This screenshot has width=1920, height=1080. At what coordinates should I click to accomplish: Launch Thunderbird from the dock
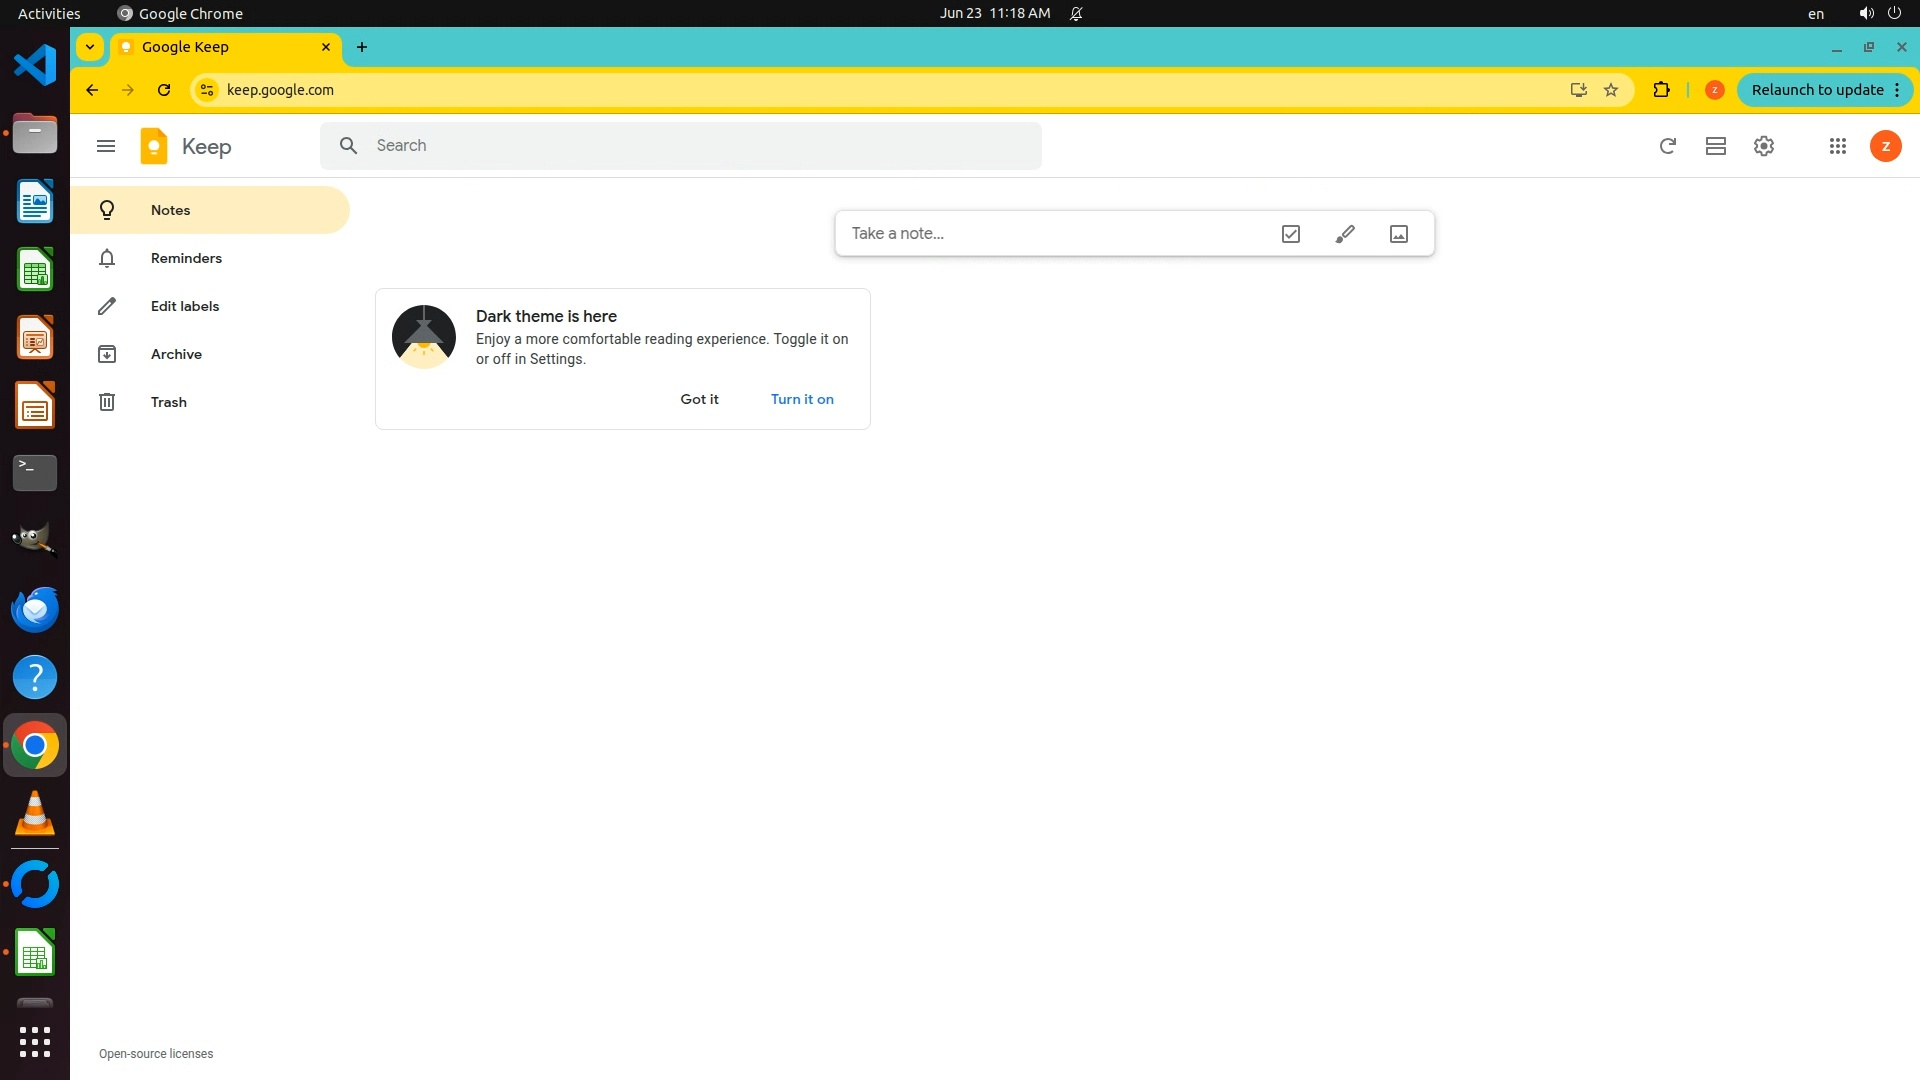click(35, 609)
